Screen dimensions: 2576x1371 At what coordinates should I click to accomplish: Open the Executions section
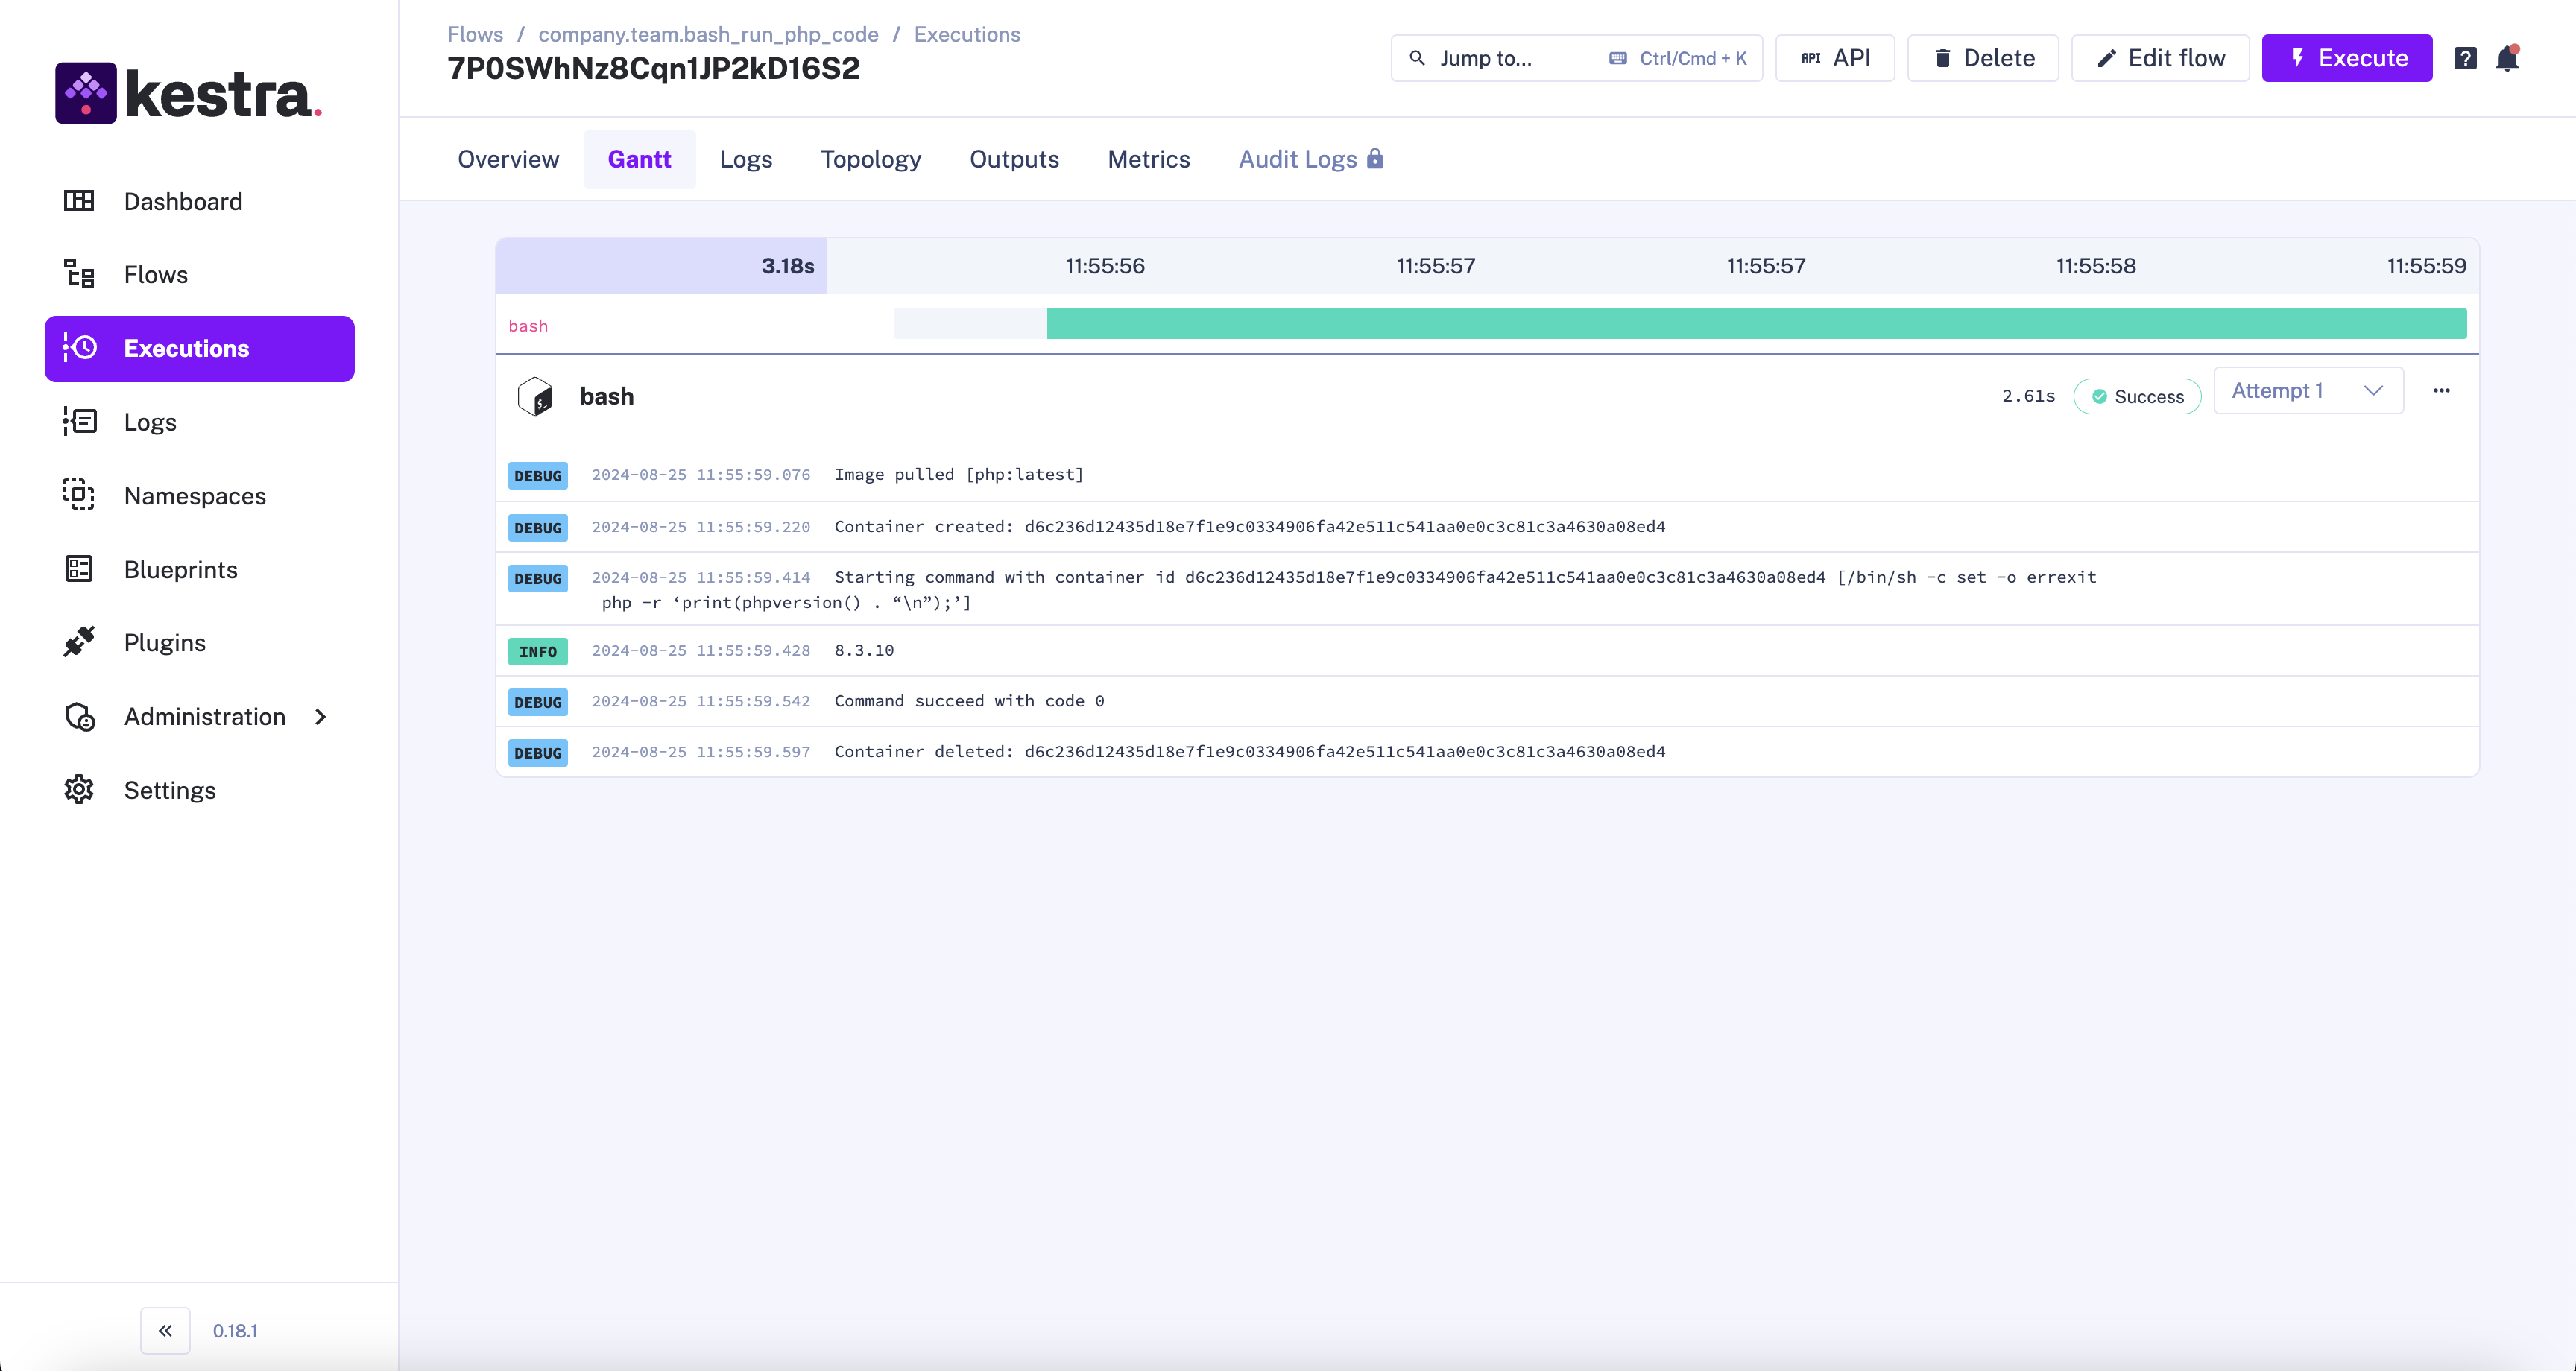pos(186,348)
